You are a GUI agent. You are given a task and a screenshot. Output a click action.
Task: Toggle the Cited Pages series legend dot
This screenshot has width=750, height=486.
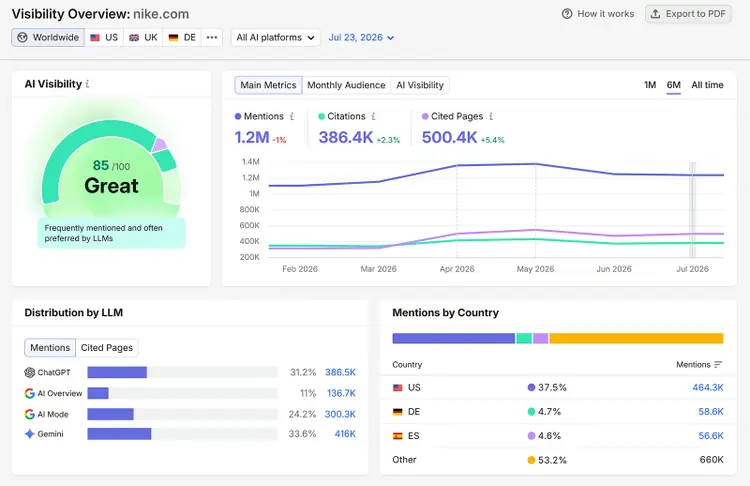(x=425, y=116)
